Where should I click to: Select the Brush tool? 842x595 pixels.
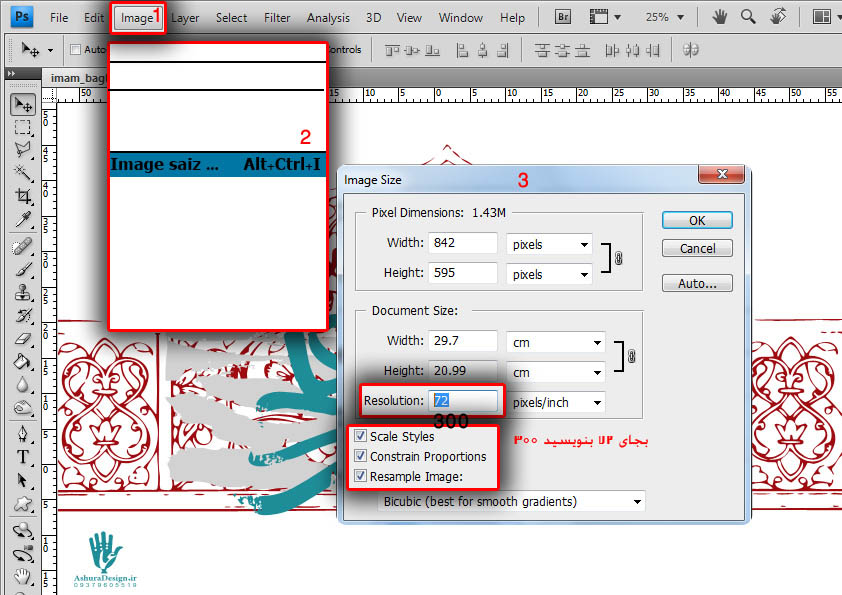[x=23, y=269]
